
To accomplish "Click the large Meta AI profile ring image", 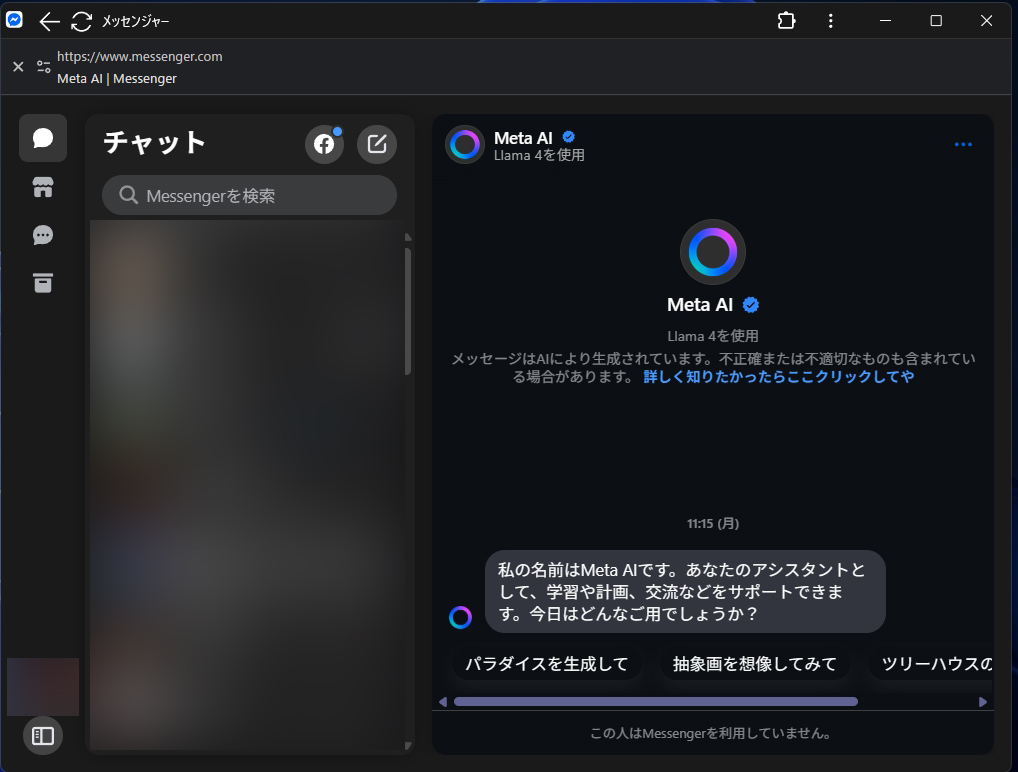I will [x=712, y=252].
